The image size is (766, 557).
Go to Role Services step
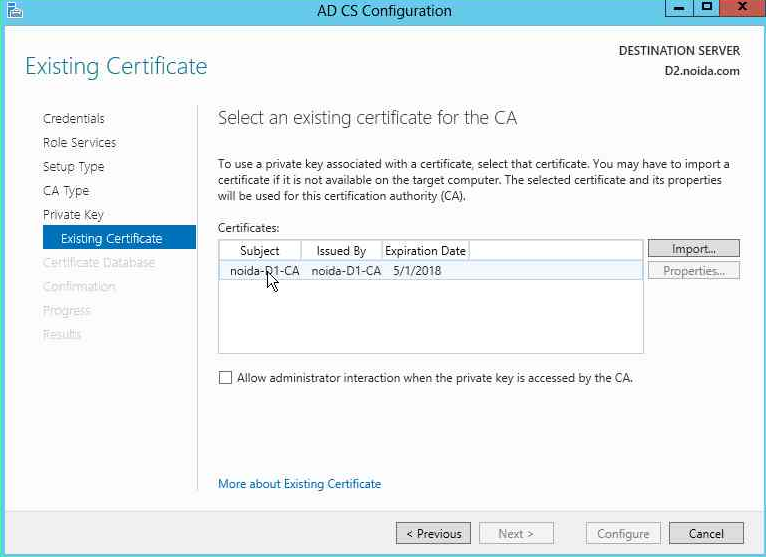pyautogui.click(x=80, y=142)
